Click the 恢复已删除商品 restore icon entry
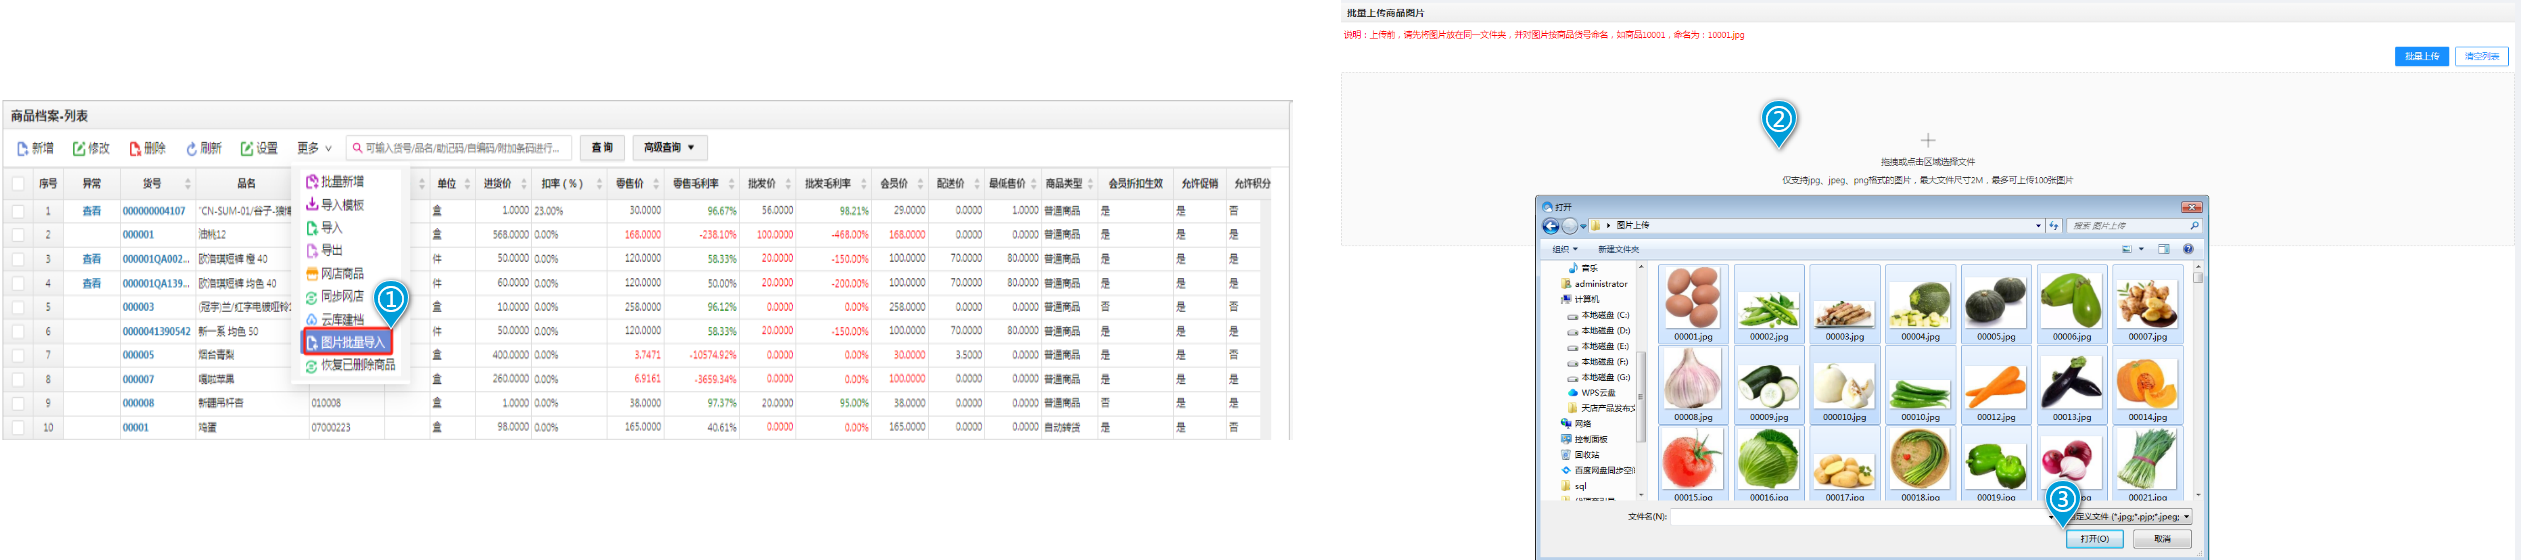2521x560 pixels. pos(312,366)
